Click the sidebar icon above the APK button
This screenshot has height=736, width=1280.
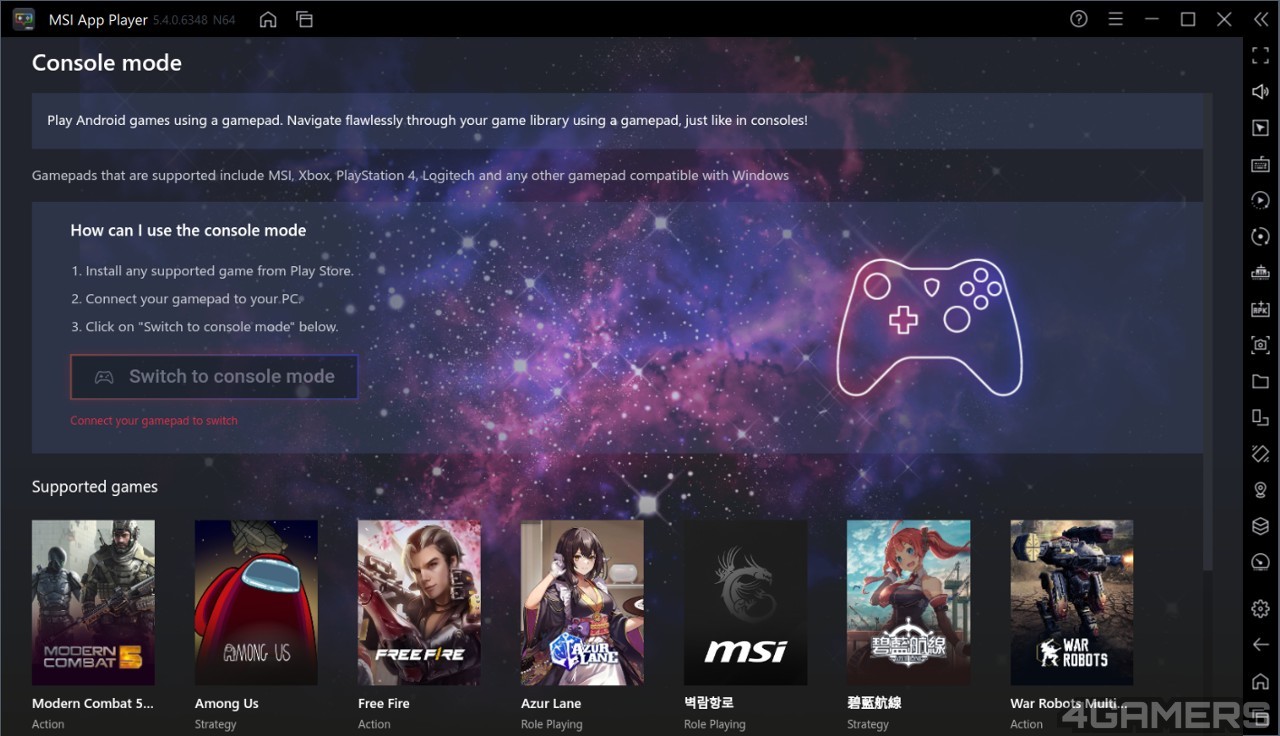1260,273
